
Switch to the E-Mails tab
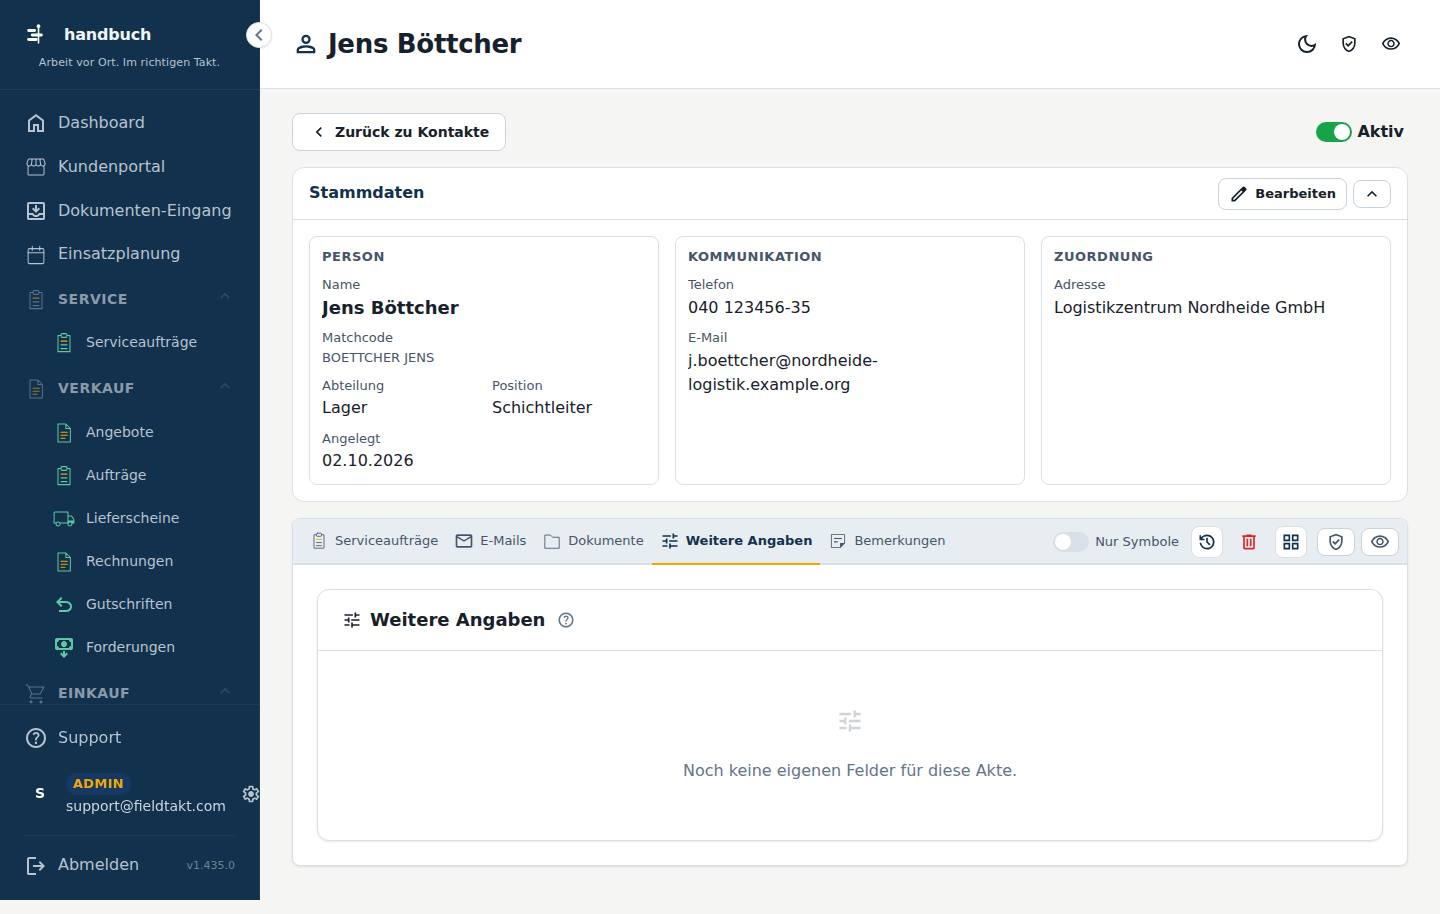491,541
